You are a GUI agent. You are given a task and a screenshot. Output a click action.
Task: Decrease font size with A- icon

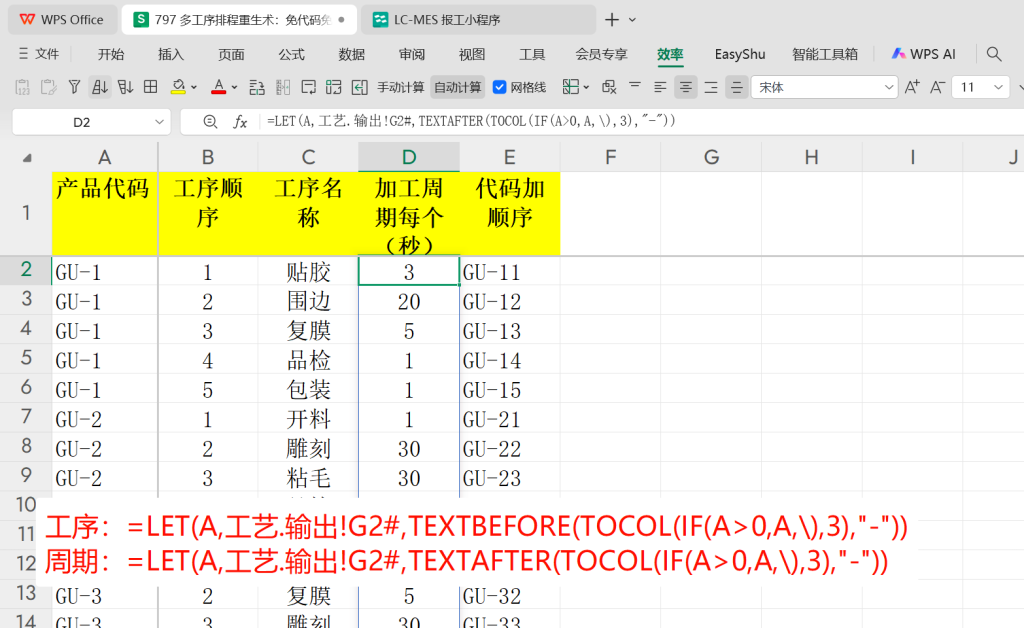point(938,87)
